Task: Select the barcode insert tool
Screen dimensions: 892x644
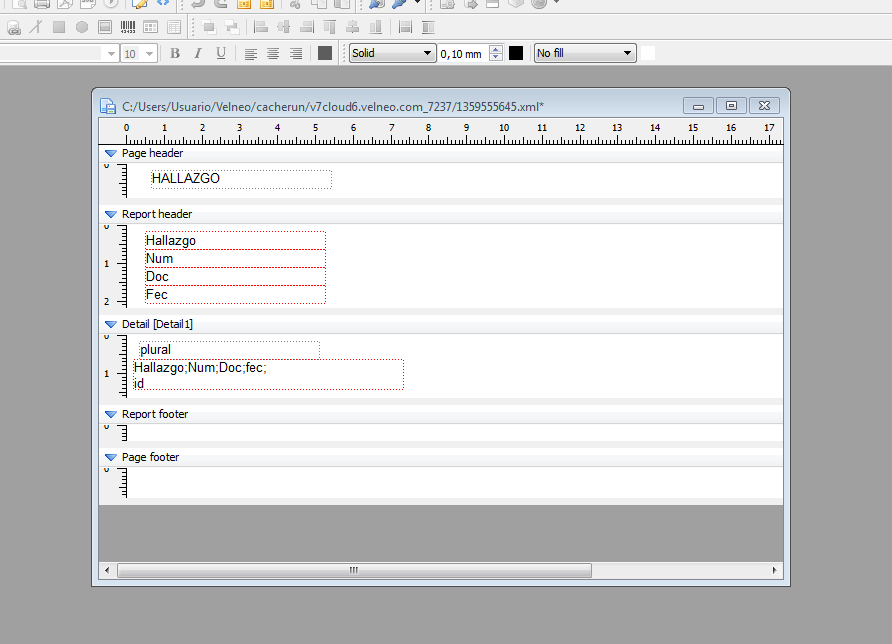Action: pyautogui.click(x=128, y=27)
